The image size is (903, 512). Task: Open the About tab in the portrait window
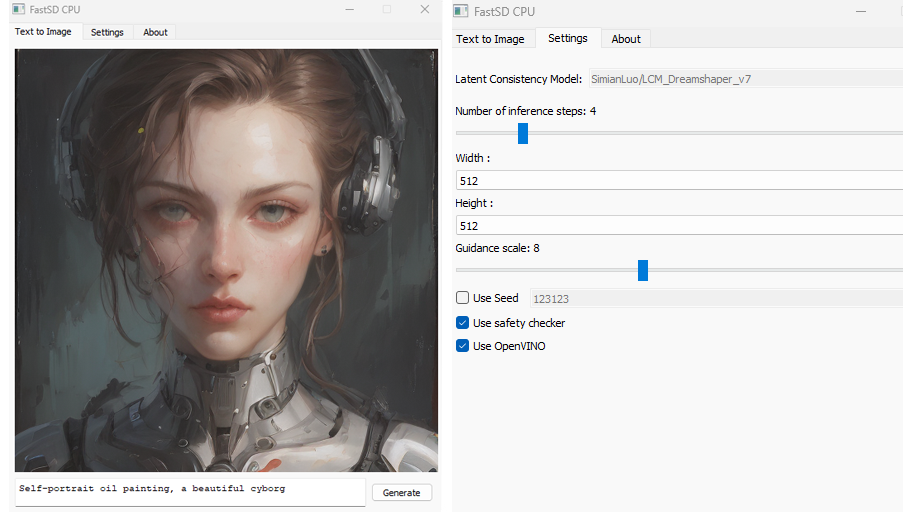[x=155, y=32]
